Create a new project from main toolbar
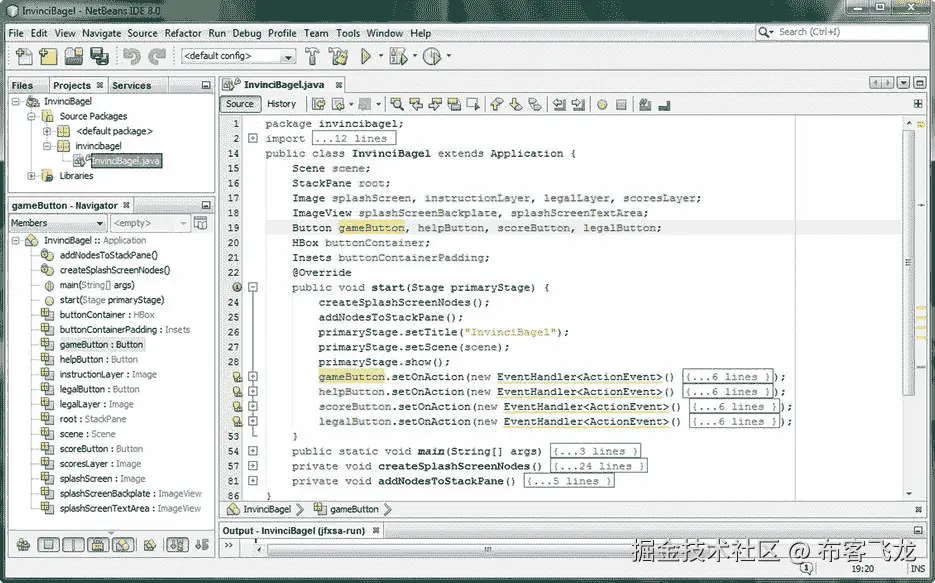This screenshot has width=935, height=583. [48, 57]
